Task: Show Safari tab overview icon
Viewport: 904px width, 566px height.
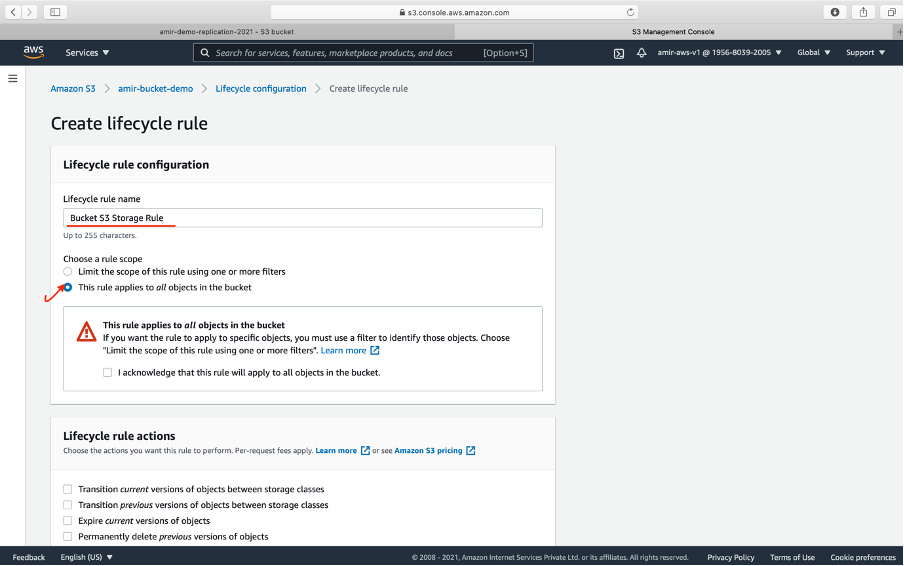Action: [891, 12]
